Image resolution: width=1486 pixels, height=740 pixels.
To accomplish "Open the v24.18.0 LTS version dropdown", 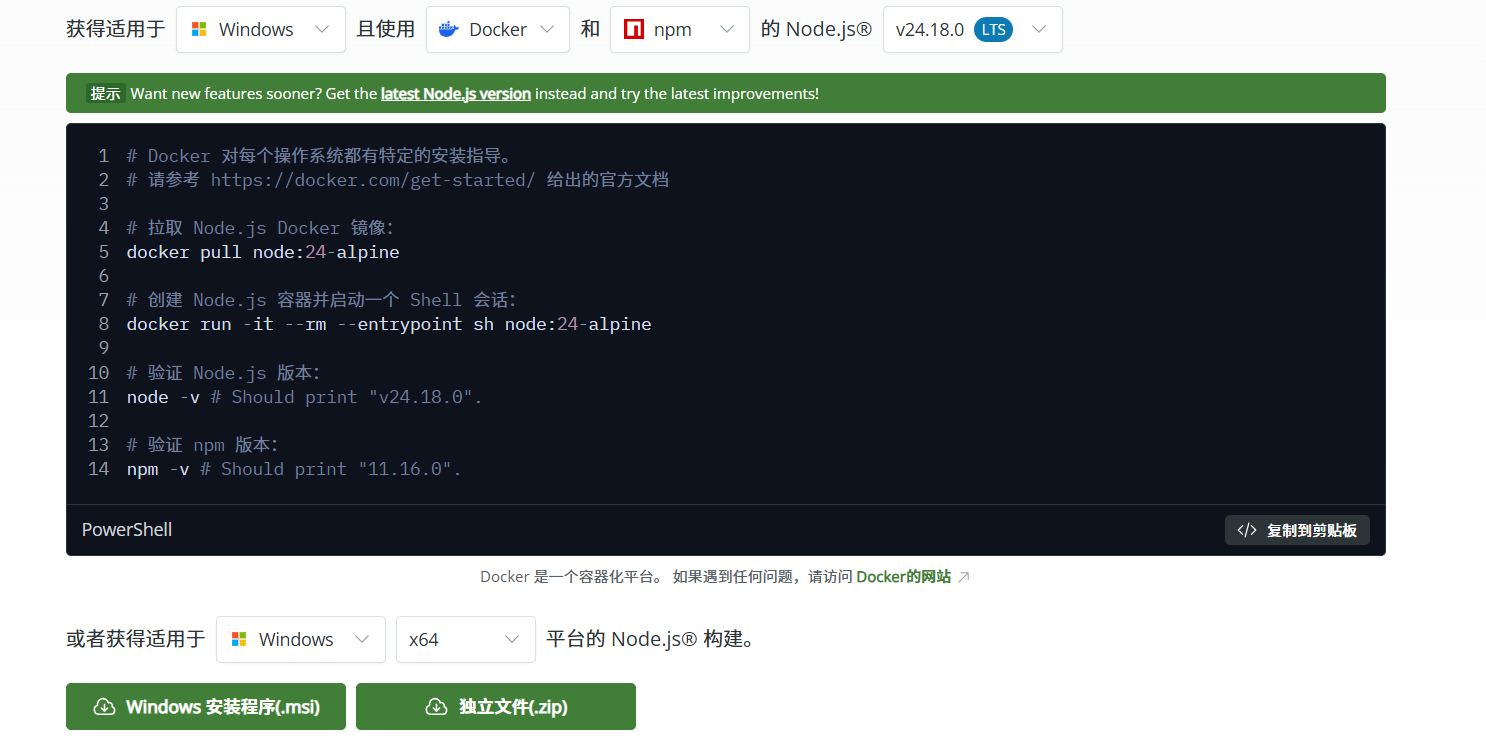I will pyautogui.click(x=973, y=30).
